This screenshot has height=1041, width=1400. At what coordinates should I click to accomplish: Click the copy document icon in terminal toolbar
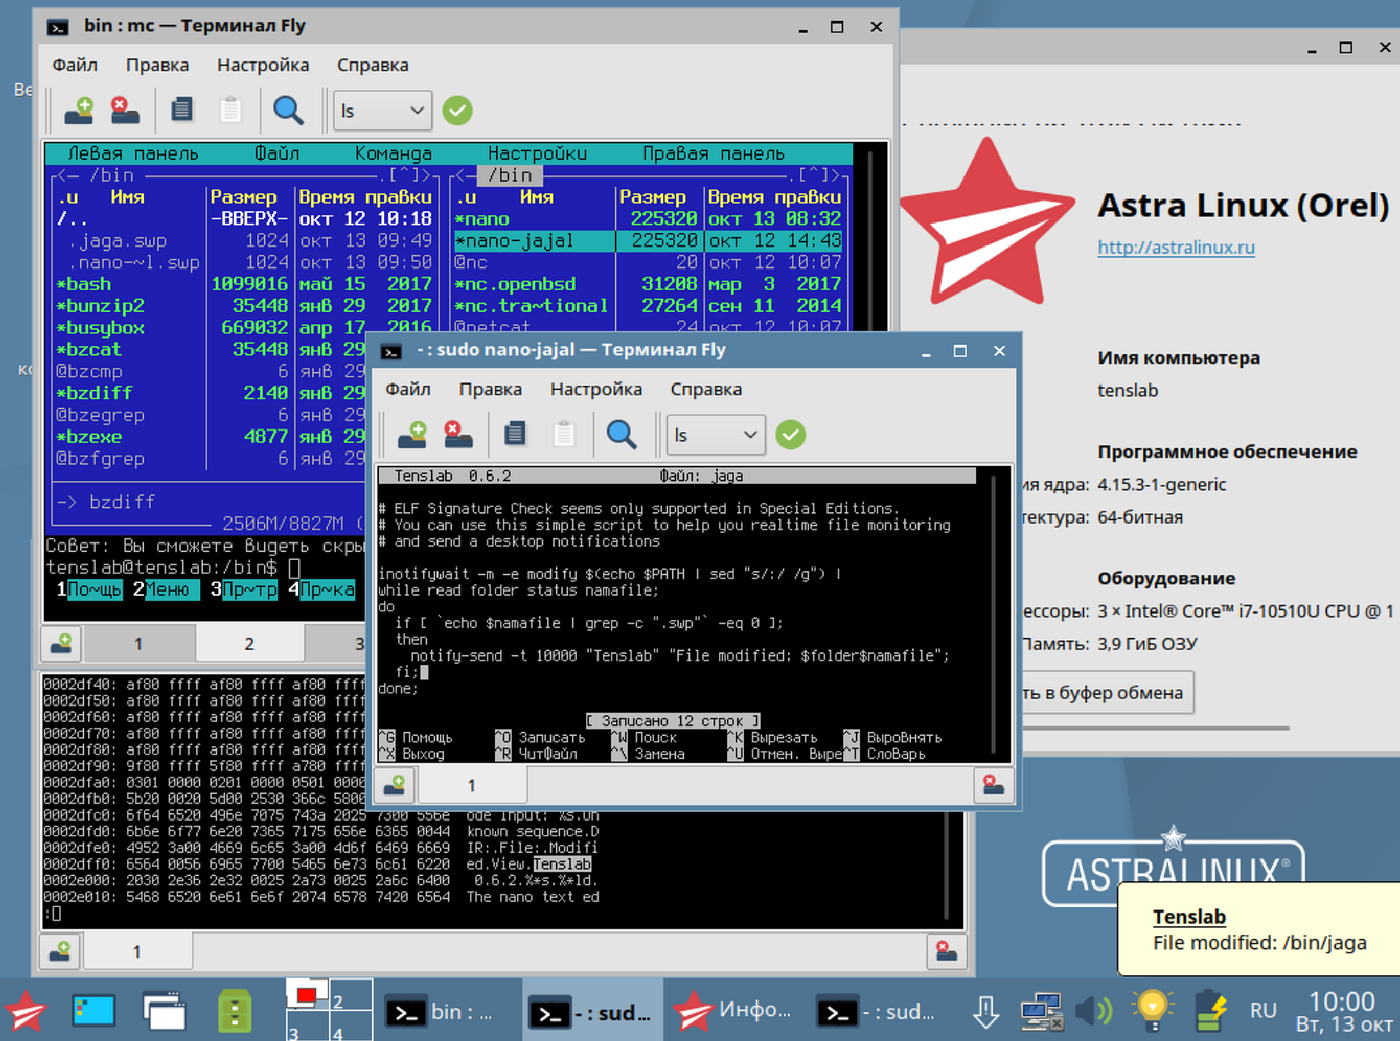514,433
